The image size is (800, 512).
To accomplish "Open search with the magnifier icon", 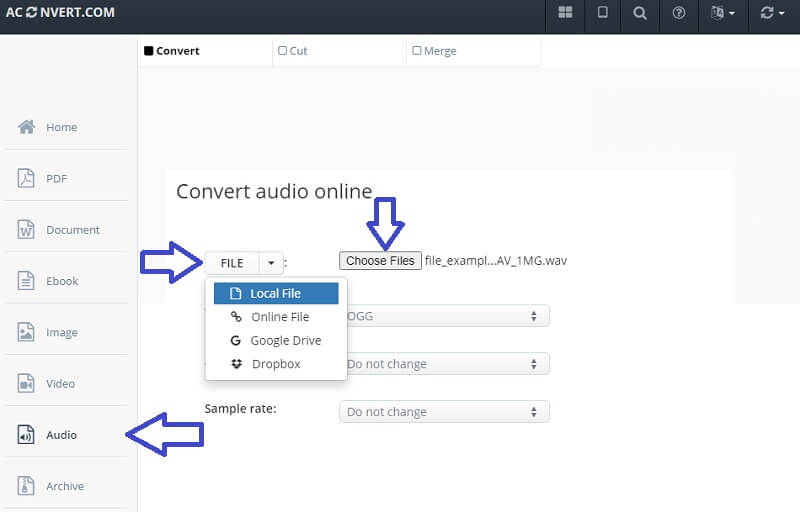I will [640, 13].
